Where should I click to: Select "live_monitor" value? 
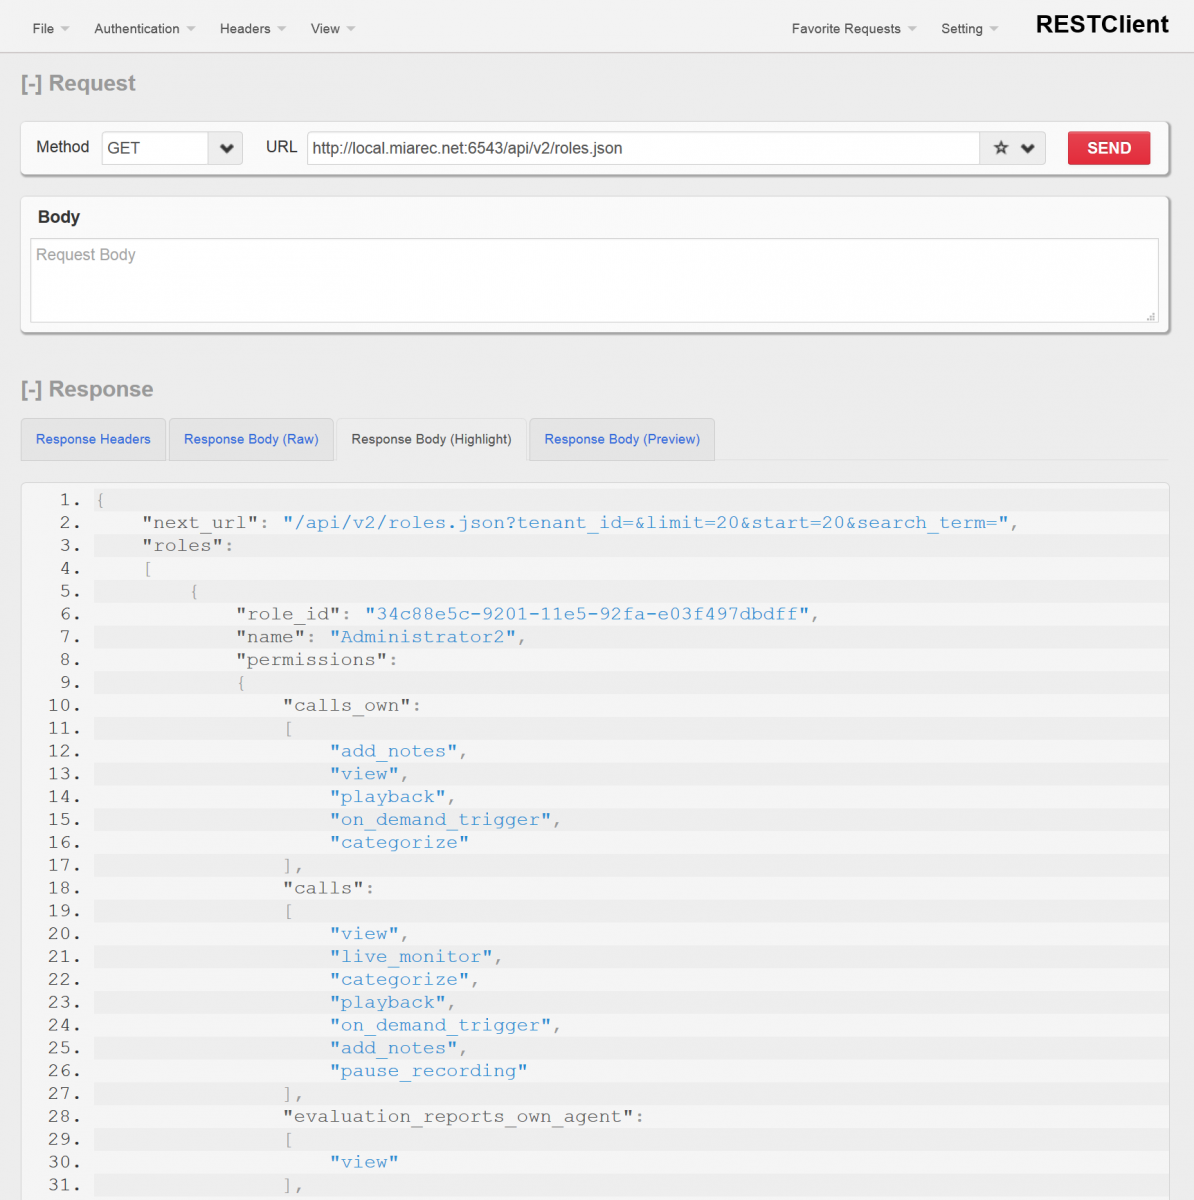[x=411, y=957]
